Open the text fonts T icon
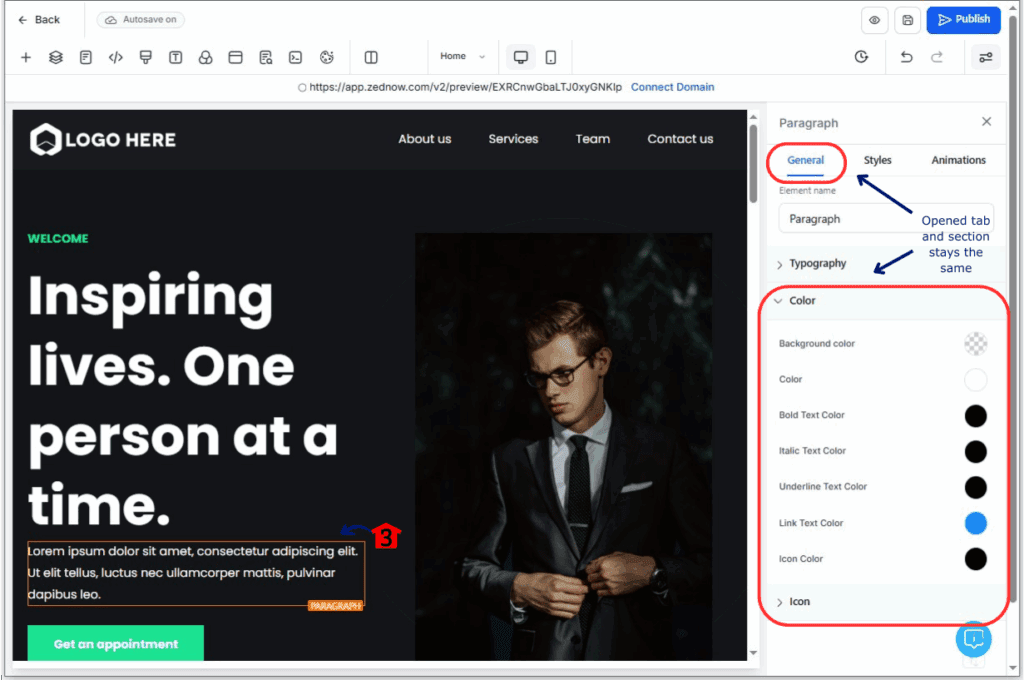Screen dimensions: 1024x680 176,57
